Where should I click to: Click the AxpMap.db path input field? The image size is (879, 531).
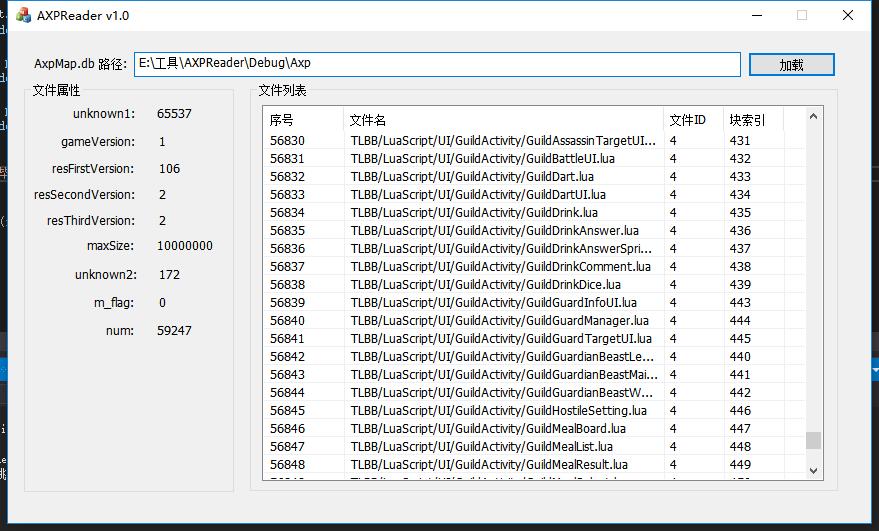click(x=437, y=64)
